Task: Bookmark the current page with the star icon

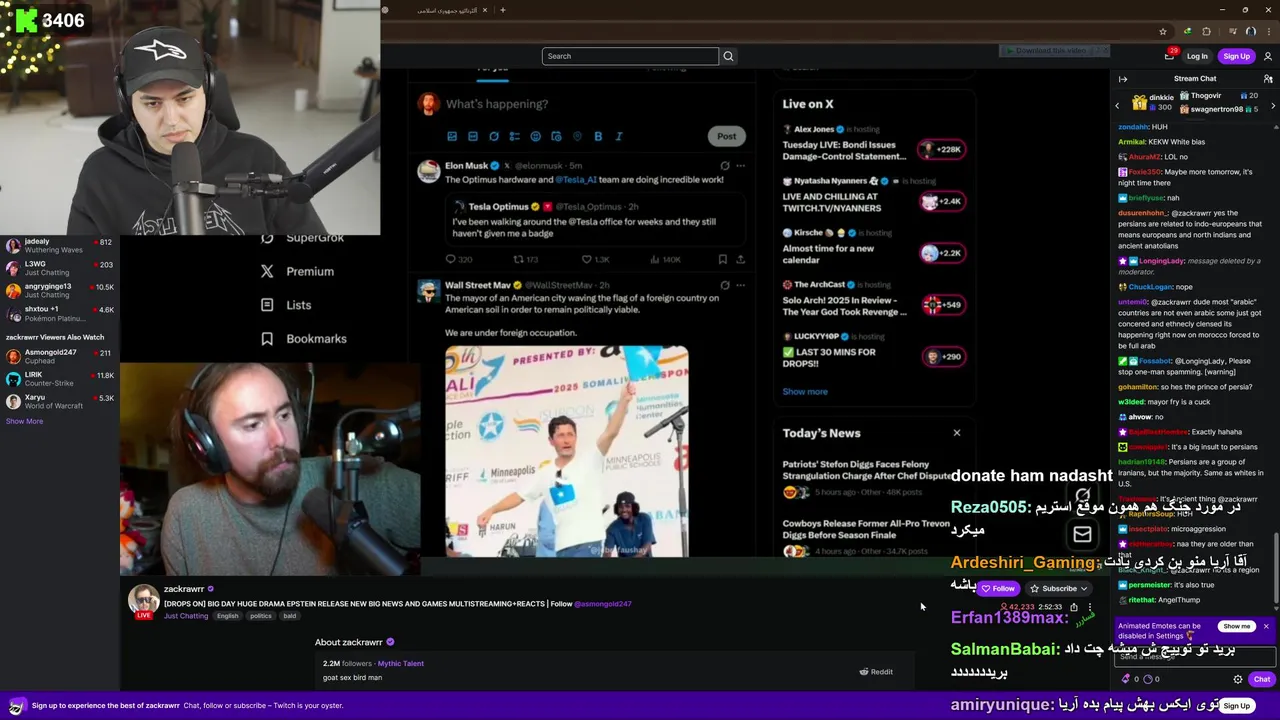Action: point(1163,32)
